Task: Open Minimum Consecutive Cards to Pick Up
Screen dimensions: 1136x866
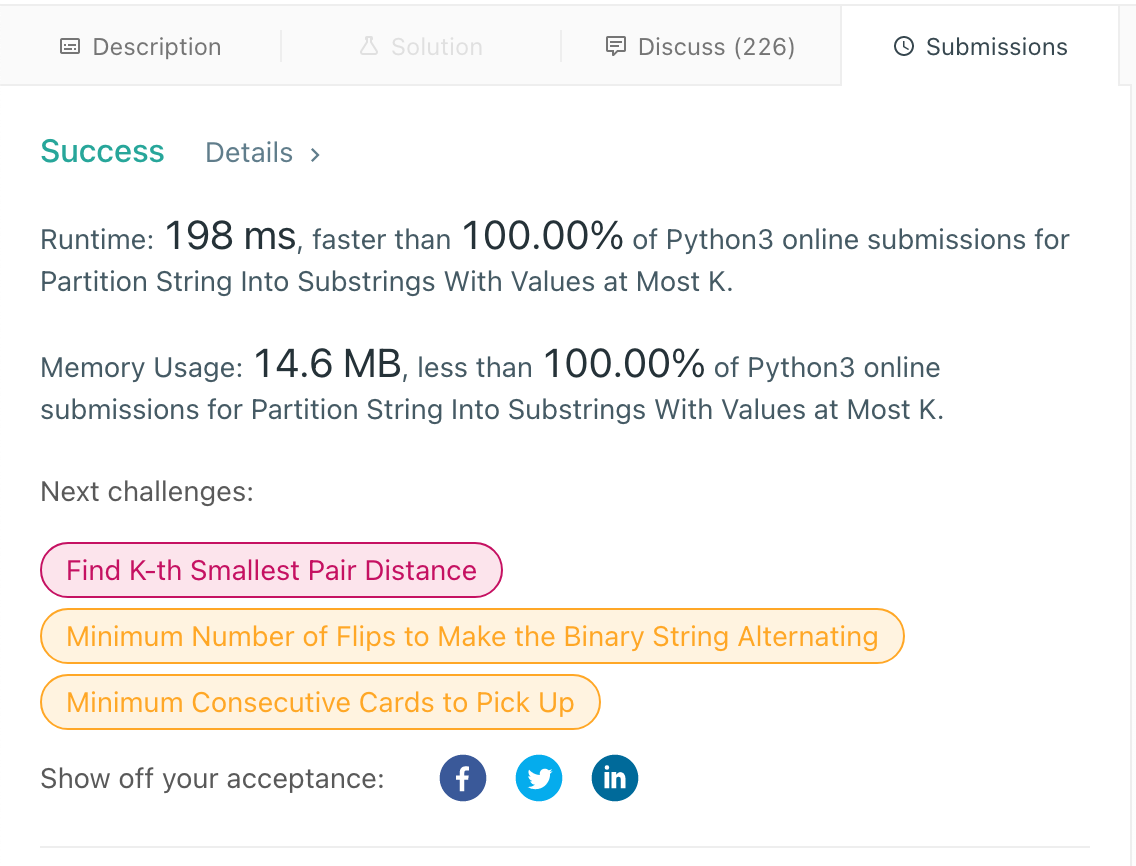Action: (x=320, y=702)
